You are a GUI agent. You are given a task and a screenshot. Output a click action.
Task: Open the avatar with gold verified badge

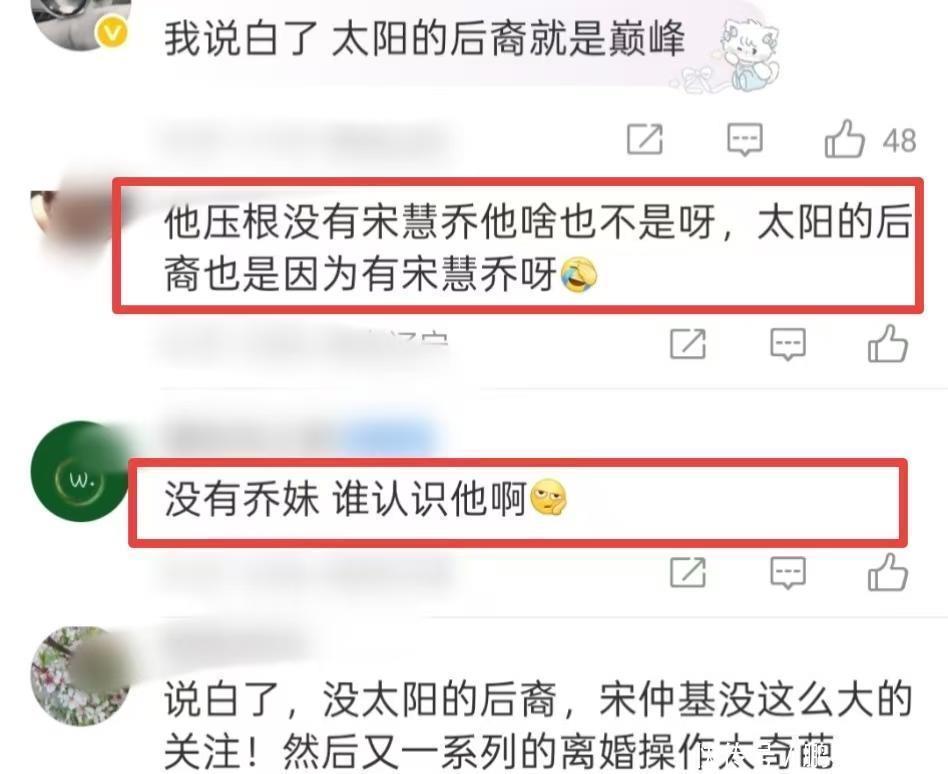point(81,24)
